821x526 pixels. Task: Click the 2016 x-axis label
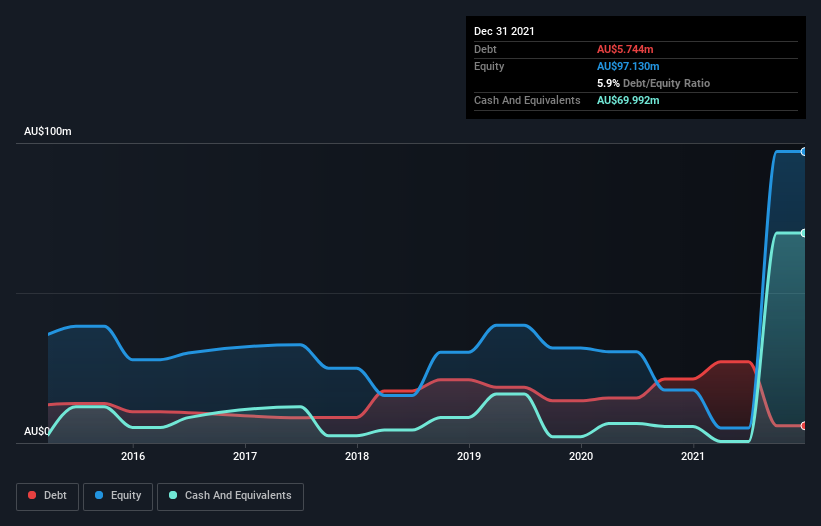click(133, 456)
